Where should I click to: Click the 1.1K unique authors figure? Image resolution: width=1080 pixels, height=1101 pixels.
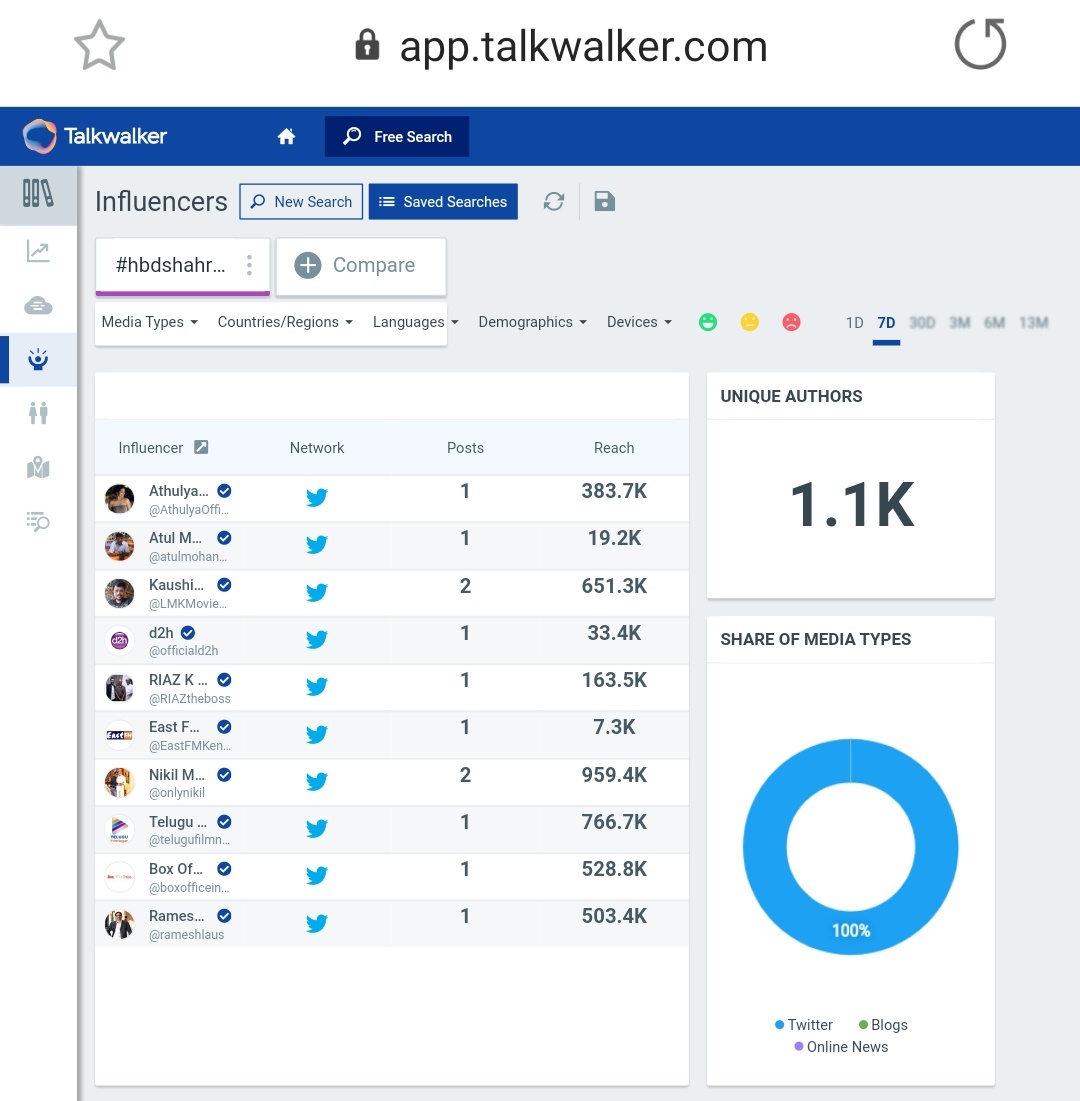tap(852, 505)
